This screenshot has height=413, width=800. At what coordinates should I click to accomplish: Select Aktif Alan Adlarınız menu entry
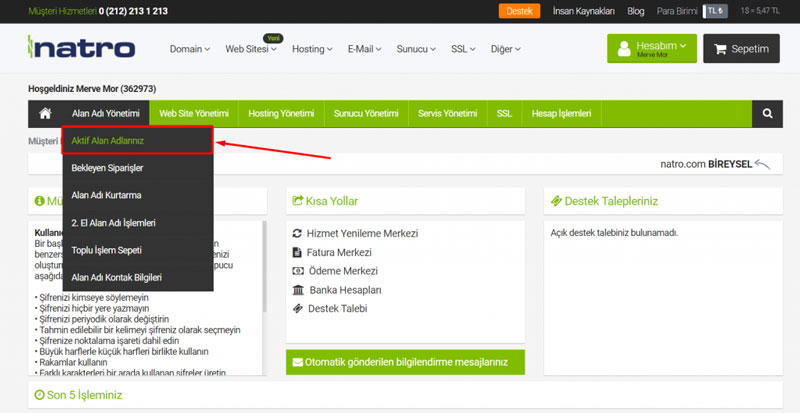[137, 140]
